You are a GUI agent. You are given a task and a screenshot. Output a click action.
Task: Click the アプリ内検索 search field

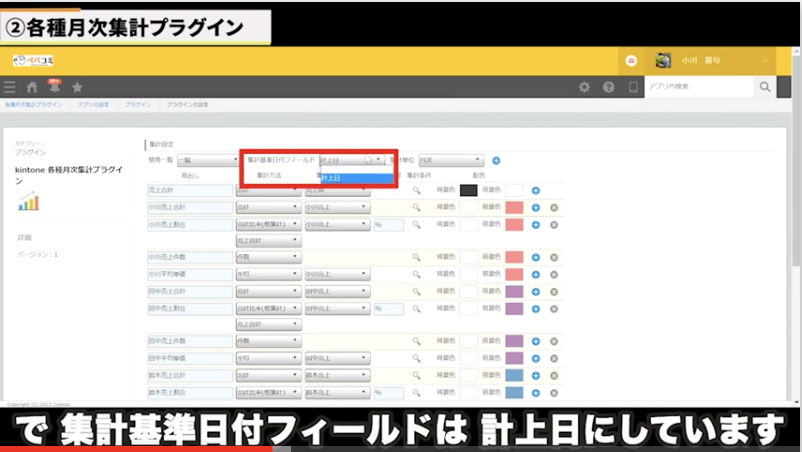click(697, 87)
